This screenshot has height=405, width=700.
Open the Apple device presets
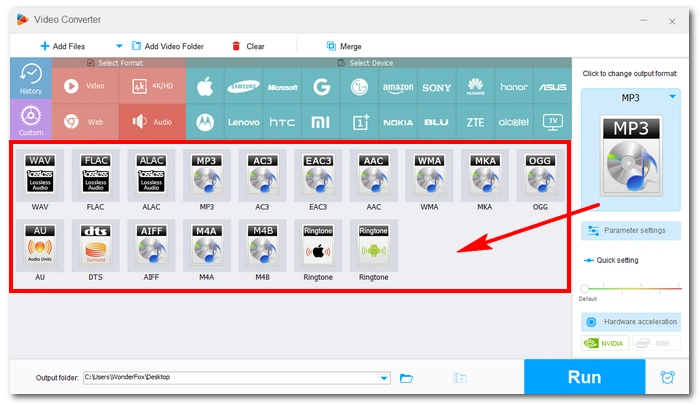(205, 87)
